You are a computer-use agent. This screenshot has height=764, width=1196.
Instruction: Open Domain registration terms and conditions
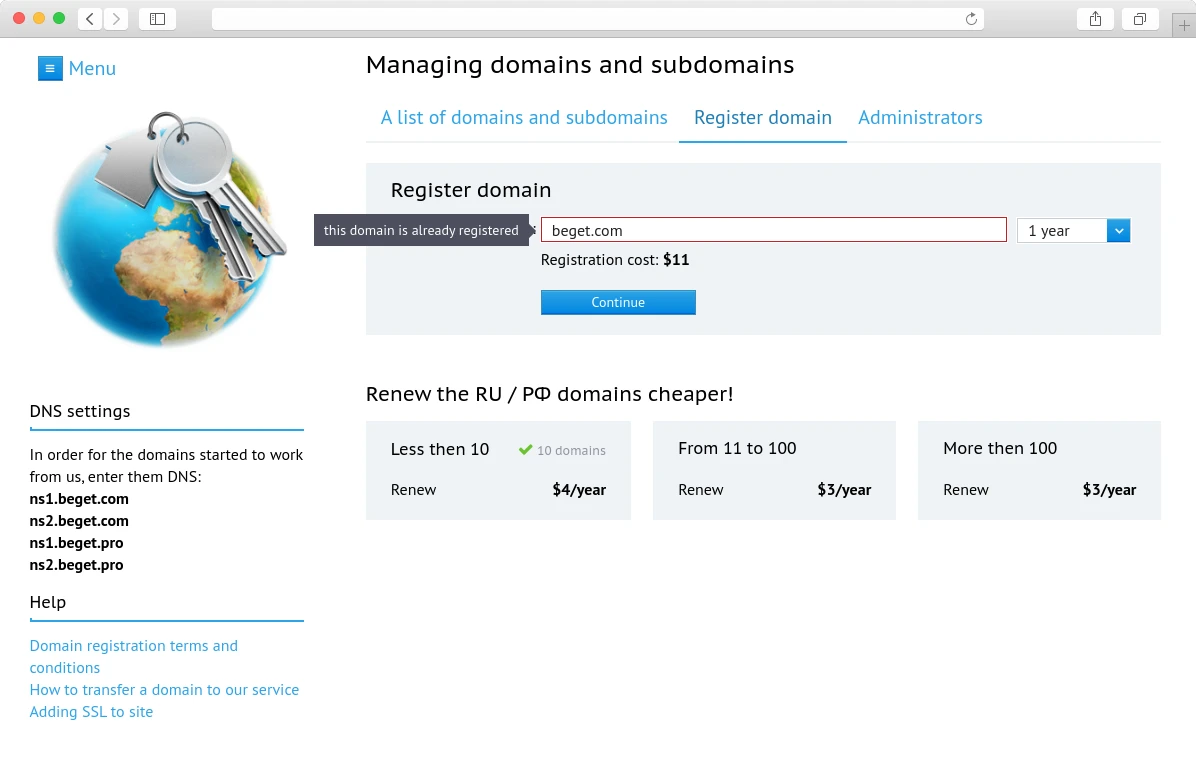point(134,656)
